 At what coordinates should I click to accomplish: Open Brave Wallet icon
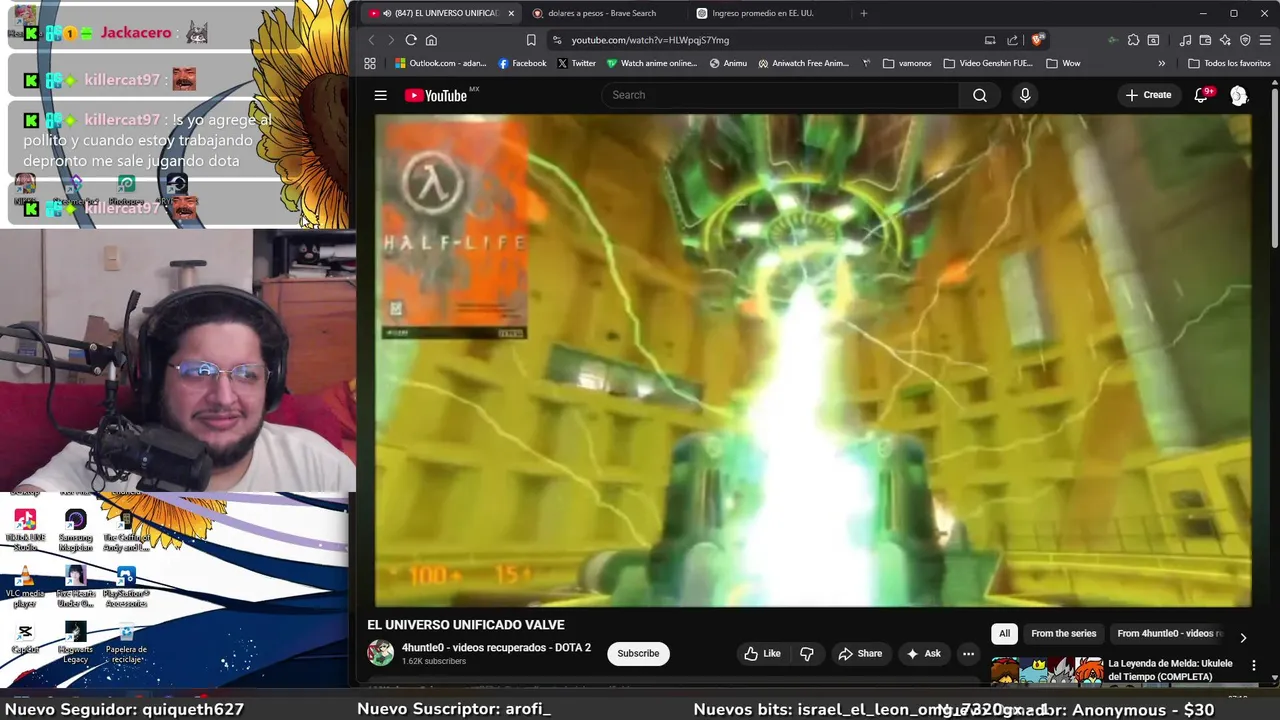(x=1205, y=40)
